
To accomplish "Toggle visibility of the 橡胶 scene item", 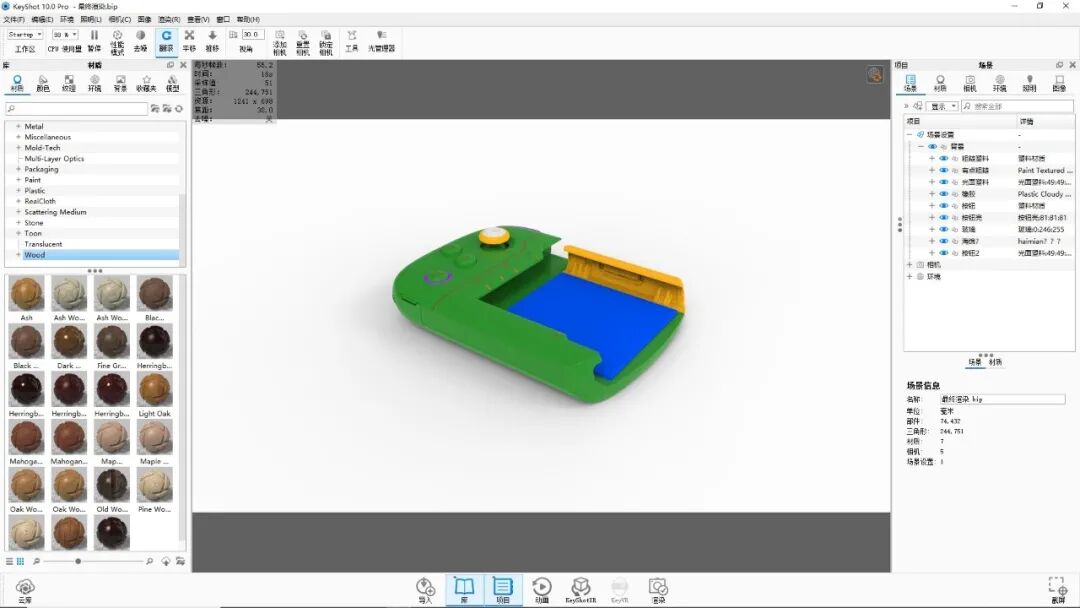I will pyautogui.click(x=942, y=194).
